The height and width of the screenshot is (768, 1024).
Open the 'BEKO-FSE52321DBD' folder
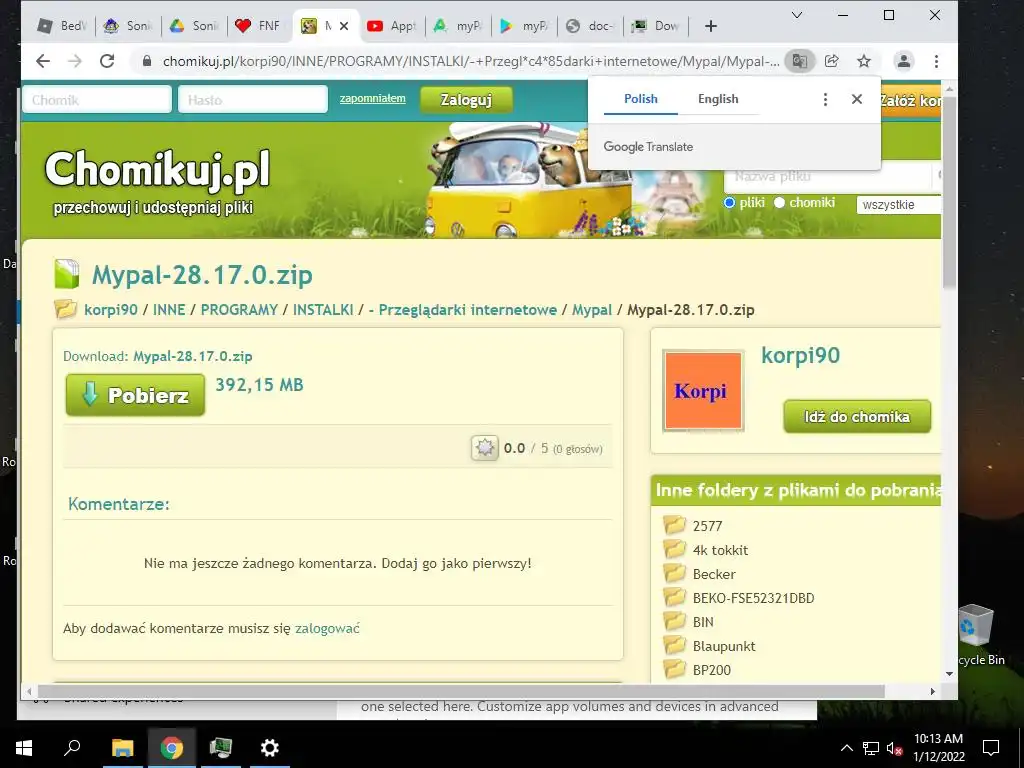tap(753, 598)
